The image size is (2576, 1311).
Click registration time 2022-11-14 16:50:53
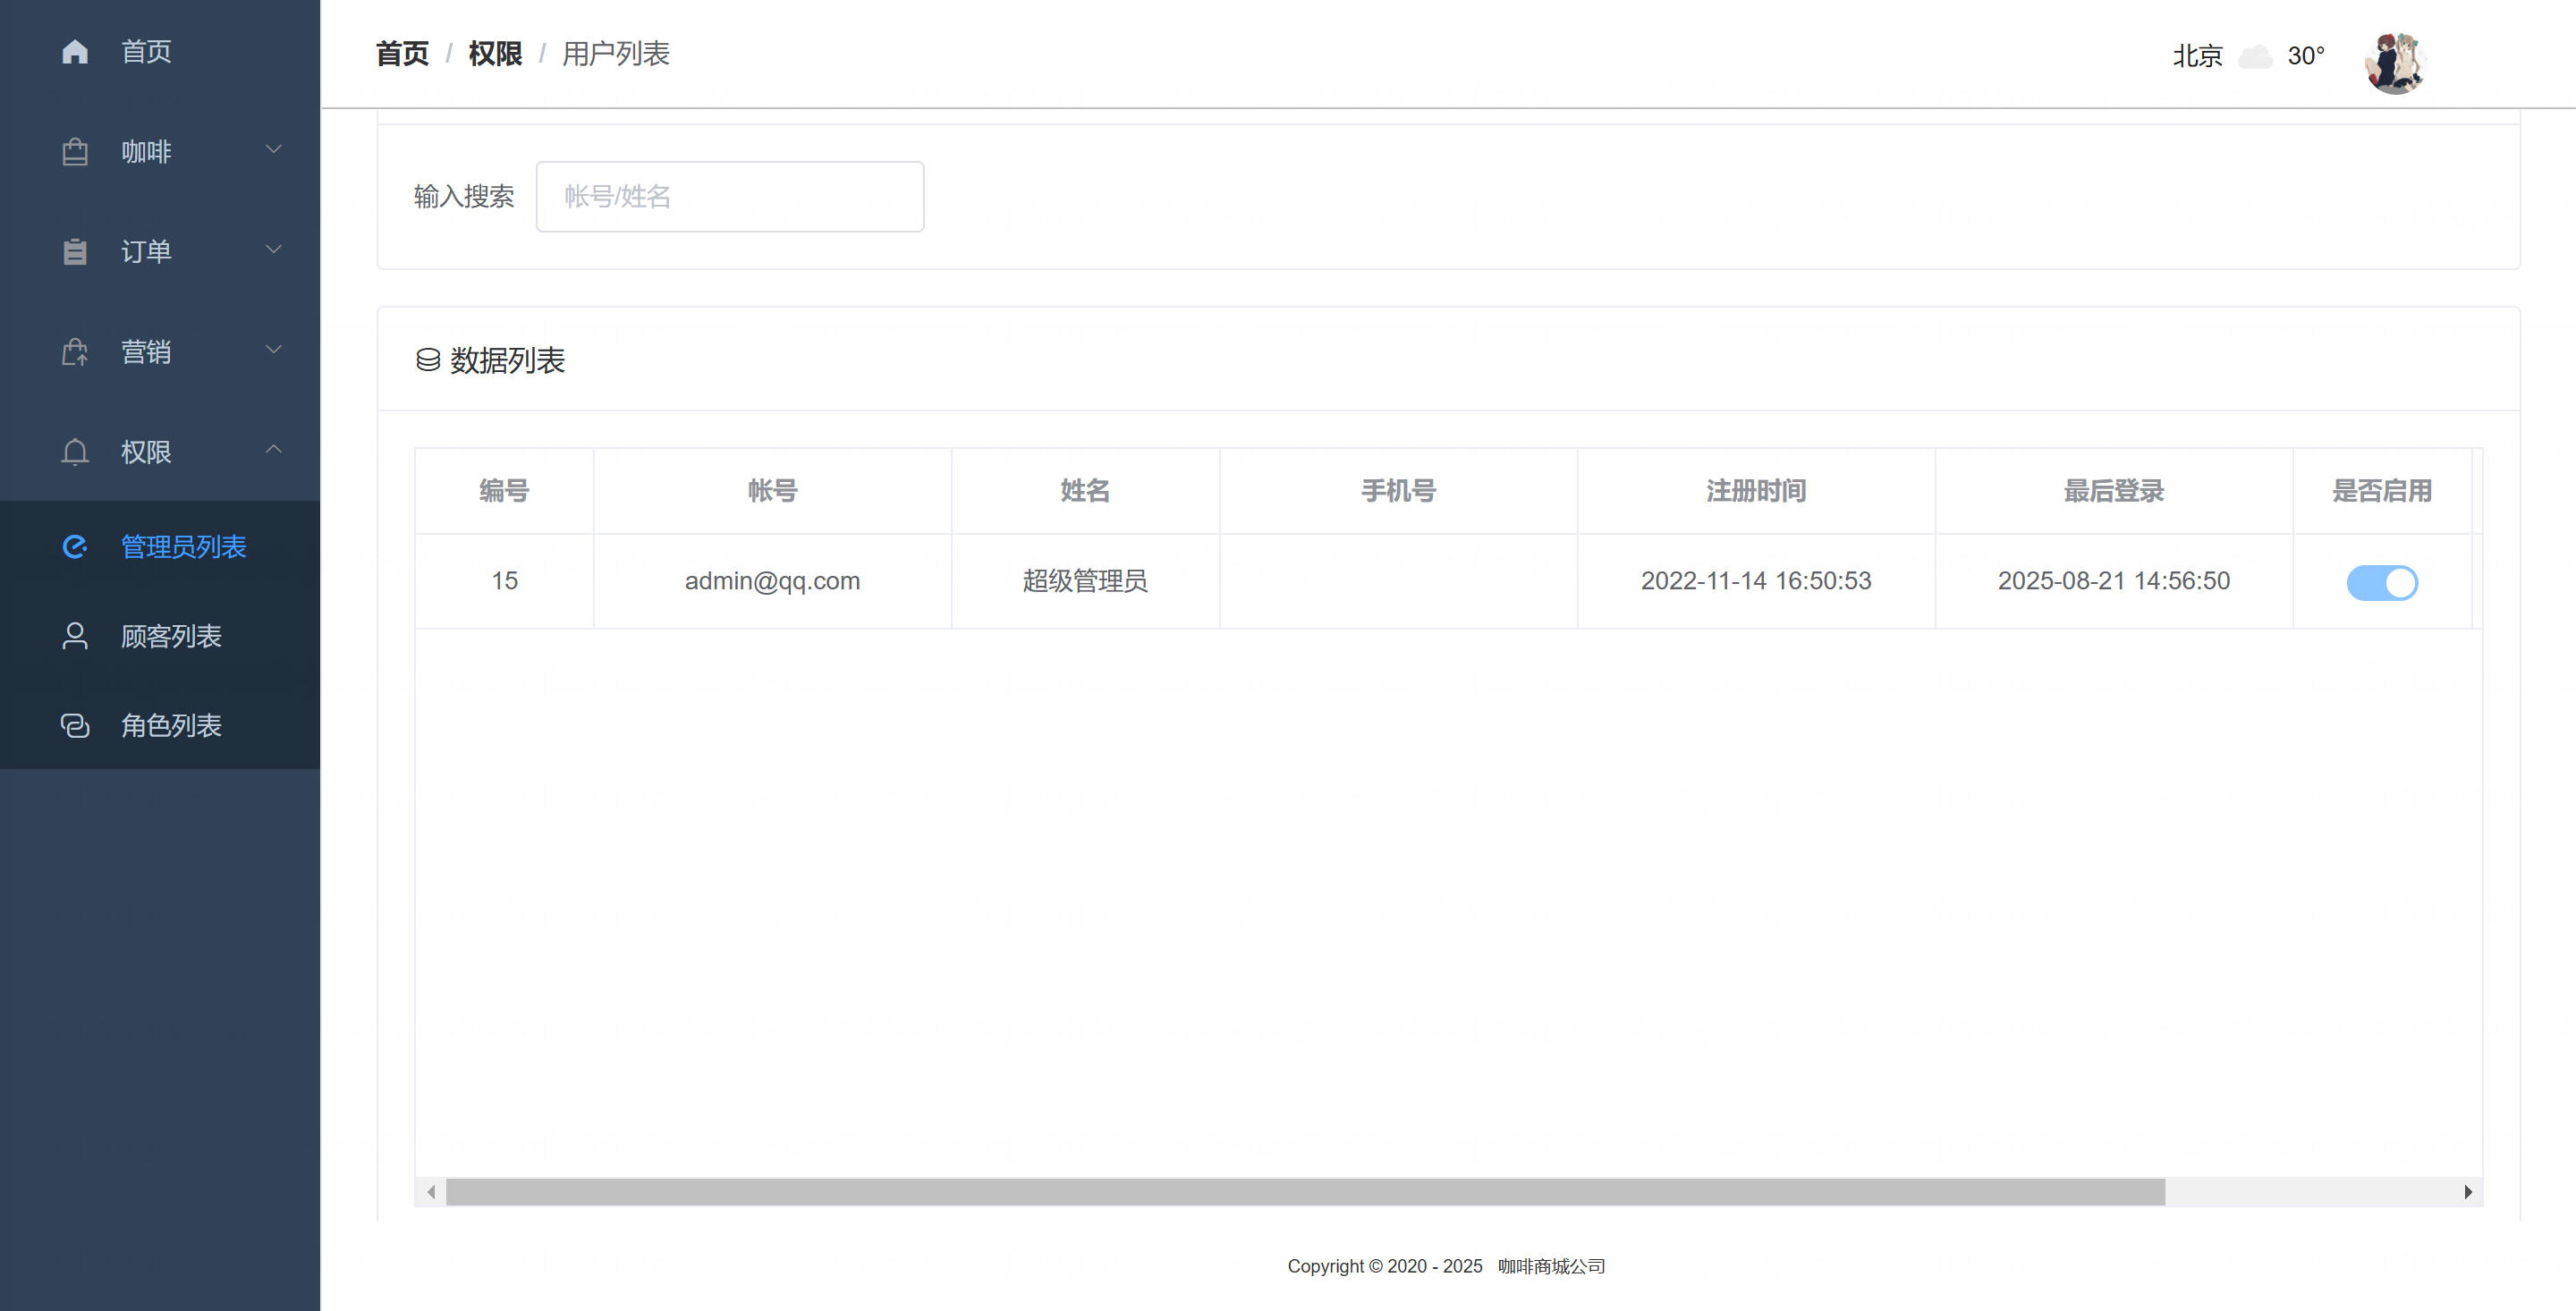(1756, 581)
